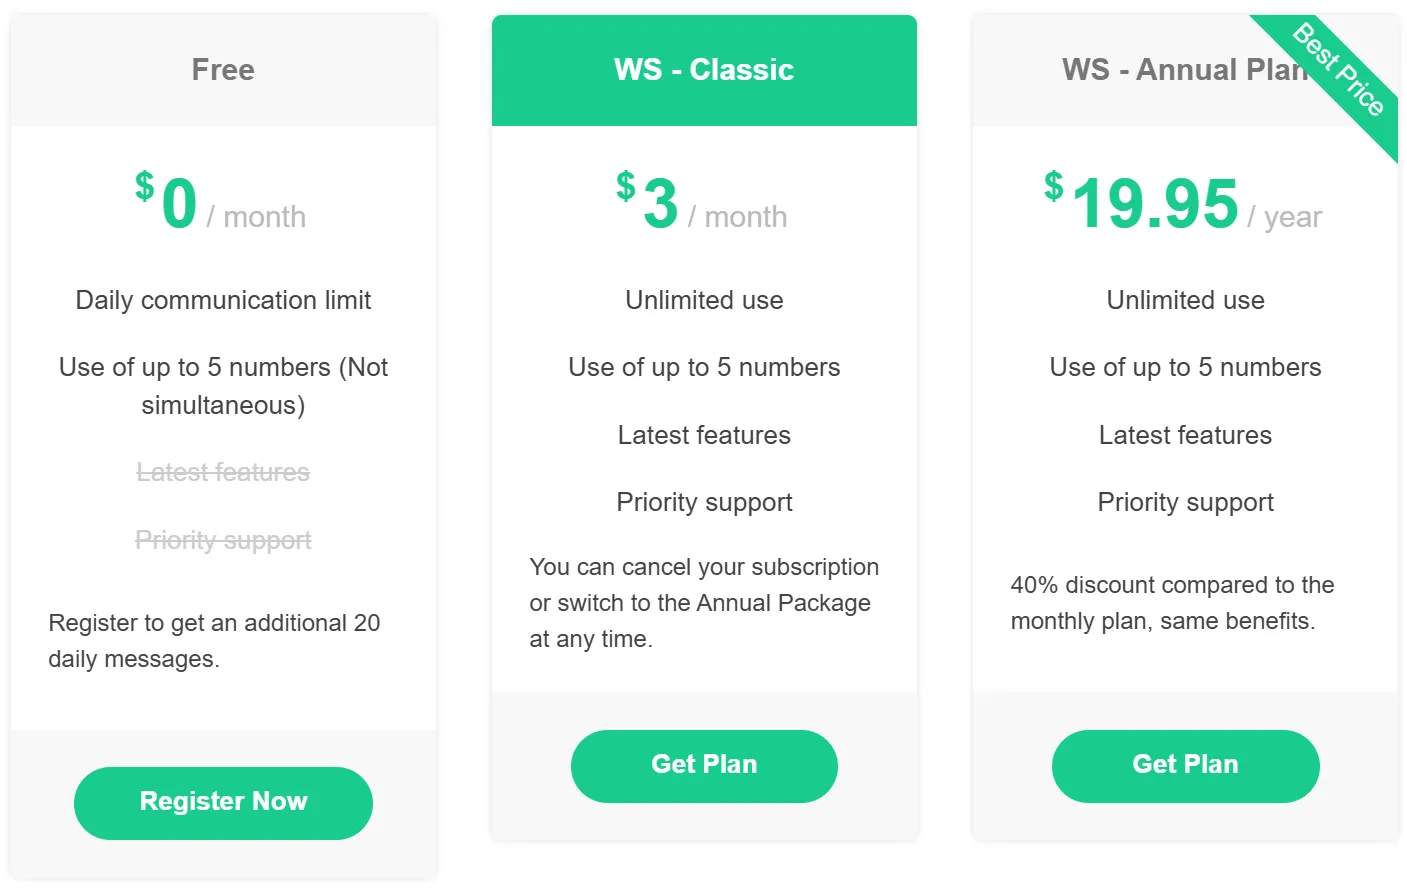Image resolution: width=1407 pixels, height=888 pixels.
Task: Click the Daily communication limit text
Action: (x=223, y=300)
